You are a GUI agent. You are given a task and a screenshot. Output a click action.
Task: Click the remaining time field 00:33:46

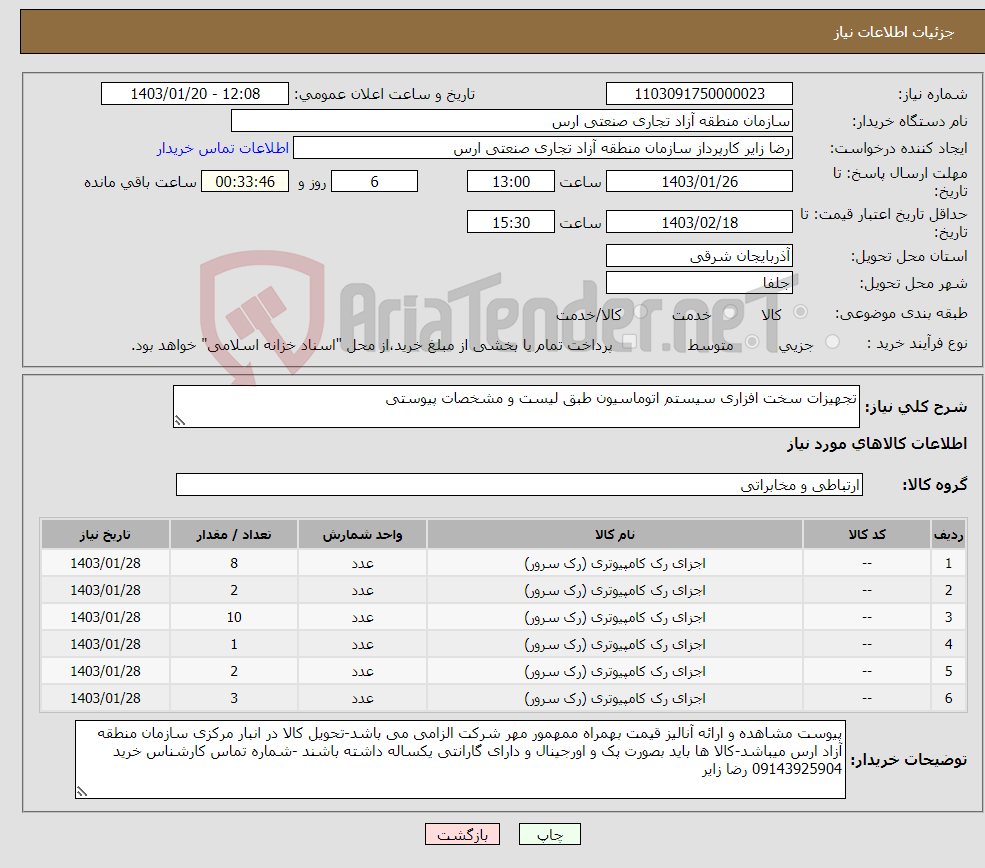(245, 182)
